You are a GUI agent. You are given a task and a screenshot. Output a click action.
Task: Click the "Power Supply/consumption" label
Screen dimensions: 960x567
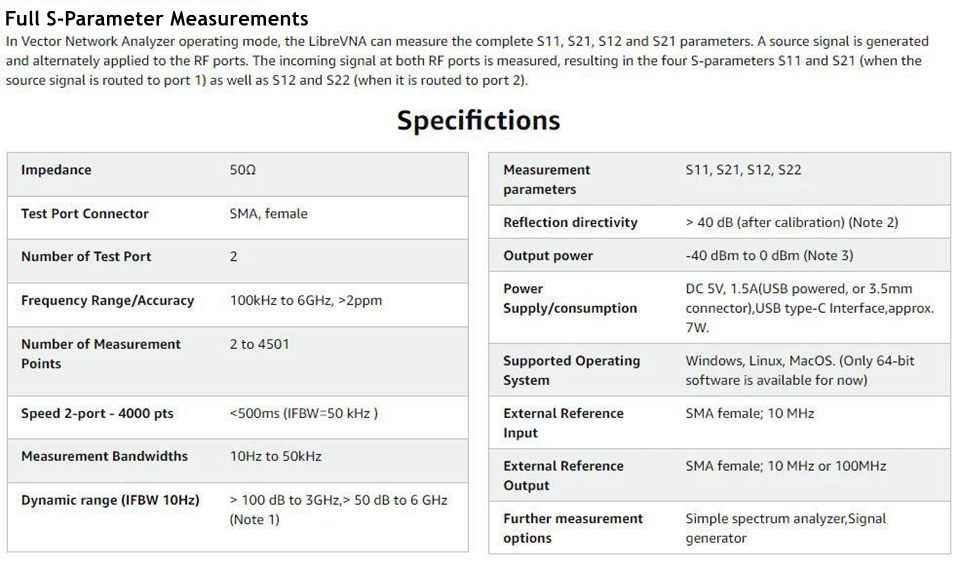pos(569,298)
